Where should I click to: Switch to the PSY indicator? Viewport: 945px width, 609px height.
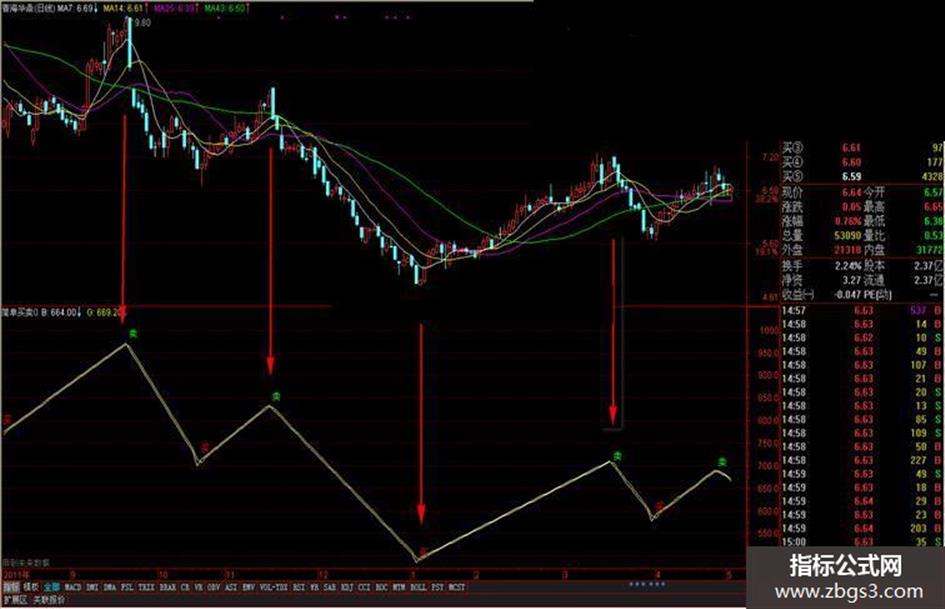438,587
